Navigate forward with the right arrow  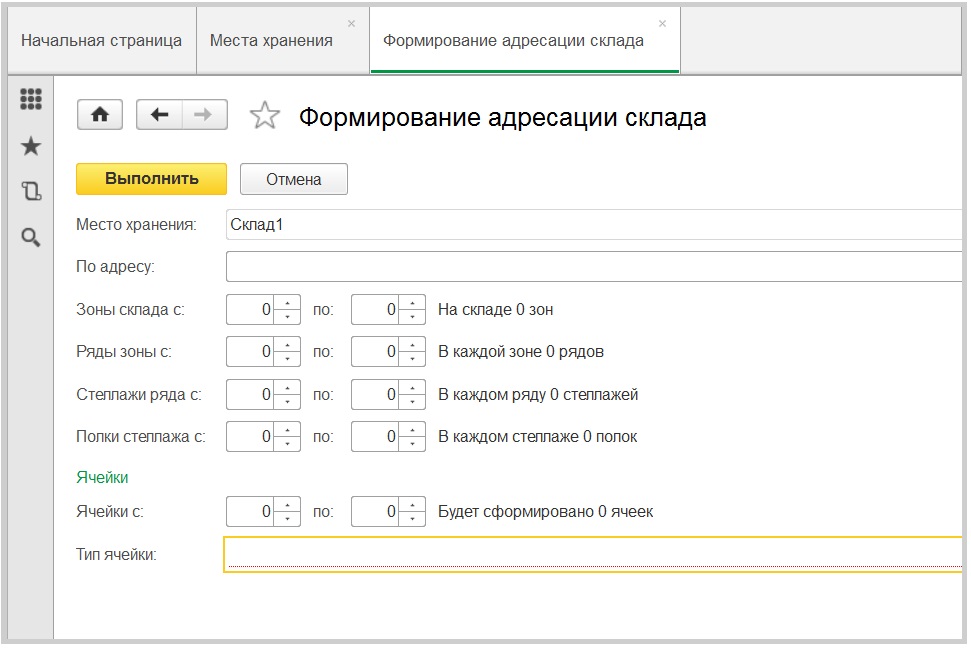204,115
